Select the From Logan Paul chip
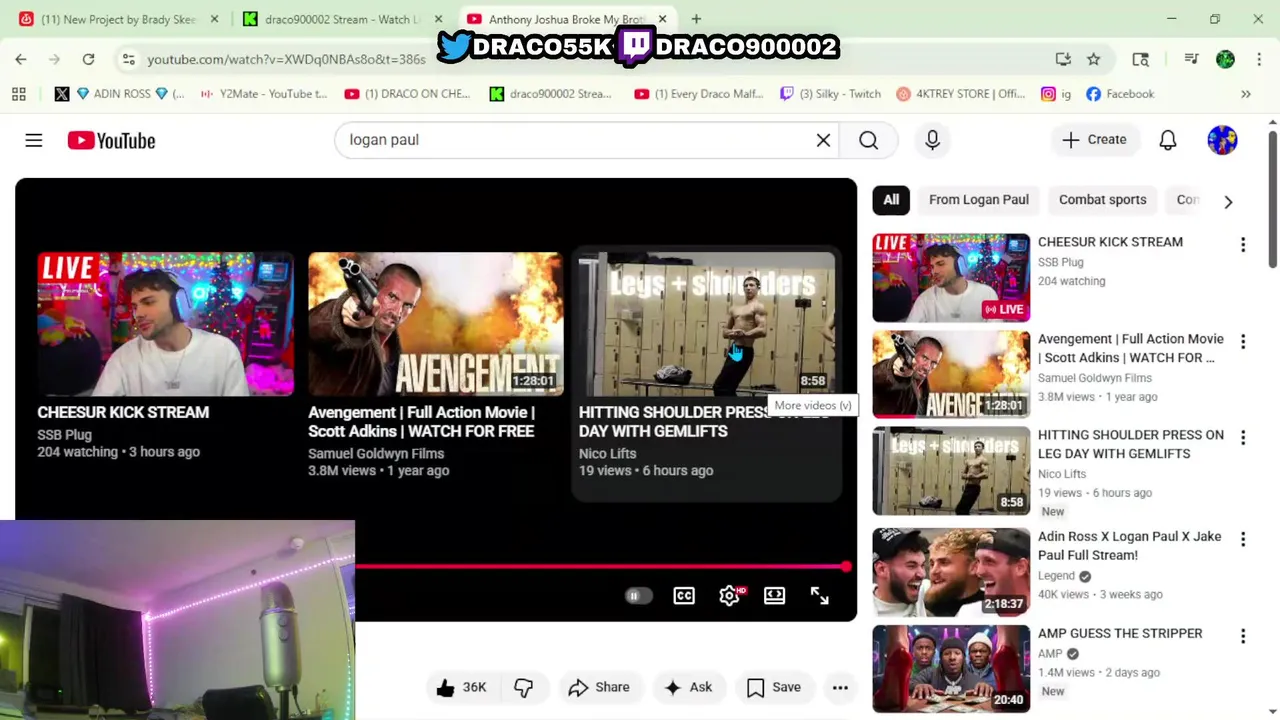 tap(979, 200)
